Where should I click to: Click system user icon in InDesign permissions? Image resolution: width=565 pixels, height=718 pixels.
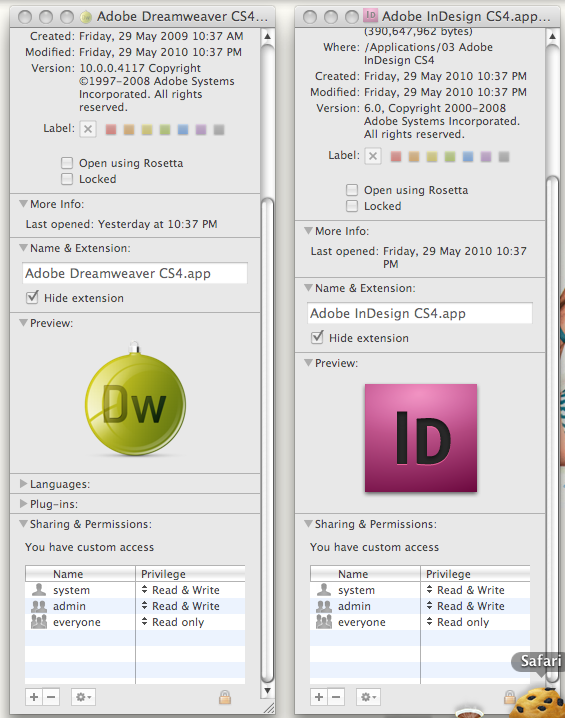coord(324,590)
